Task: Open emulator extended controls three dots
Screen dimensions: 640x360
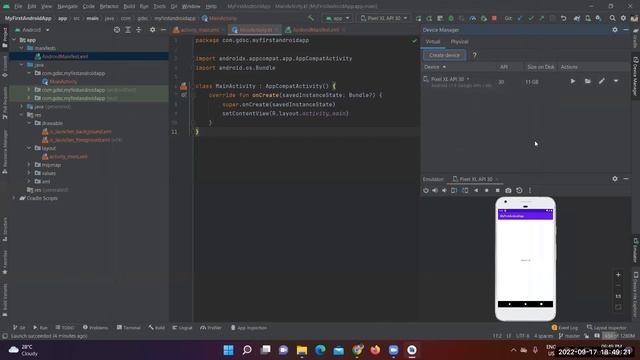Action: [x=530, y=191]
